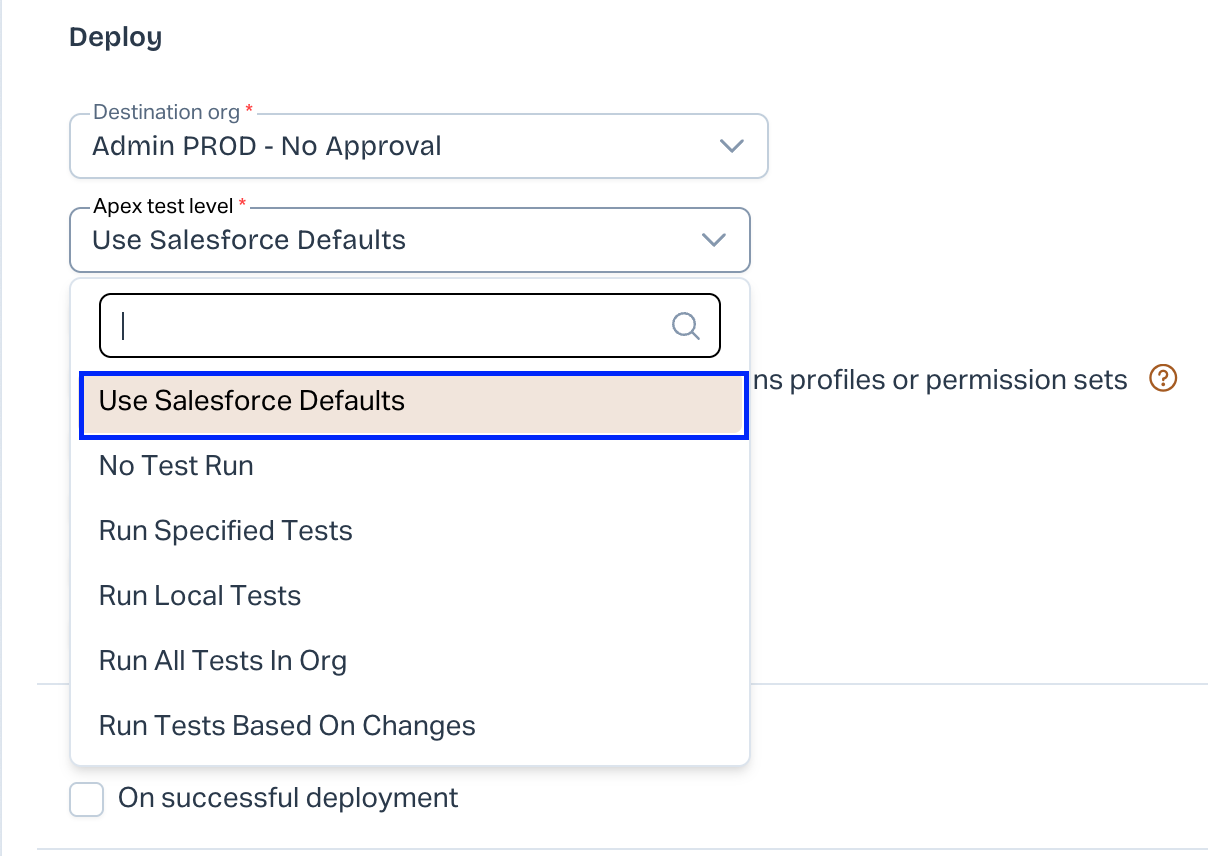Click the Apex test level field value
Screen dimensions: 1208x856
(250, 240)
